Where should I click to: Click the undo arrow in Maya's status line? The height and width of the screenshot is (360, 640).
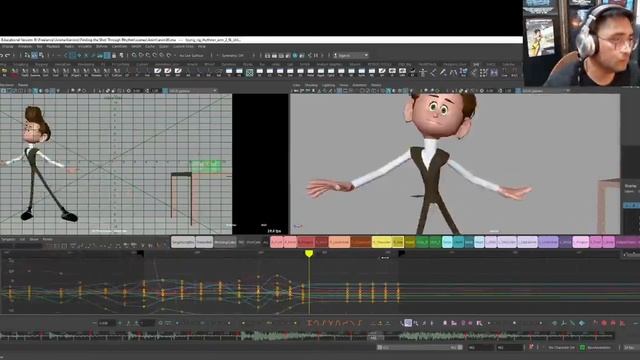coord(2,56)
